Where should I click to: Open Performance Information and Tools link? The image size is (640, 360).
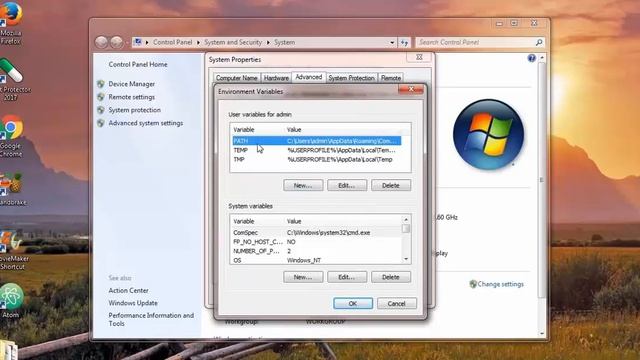click(x=151, y=320)
